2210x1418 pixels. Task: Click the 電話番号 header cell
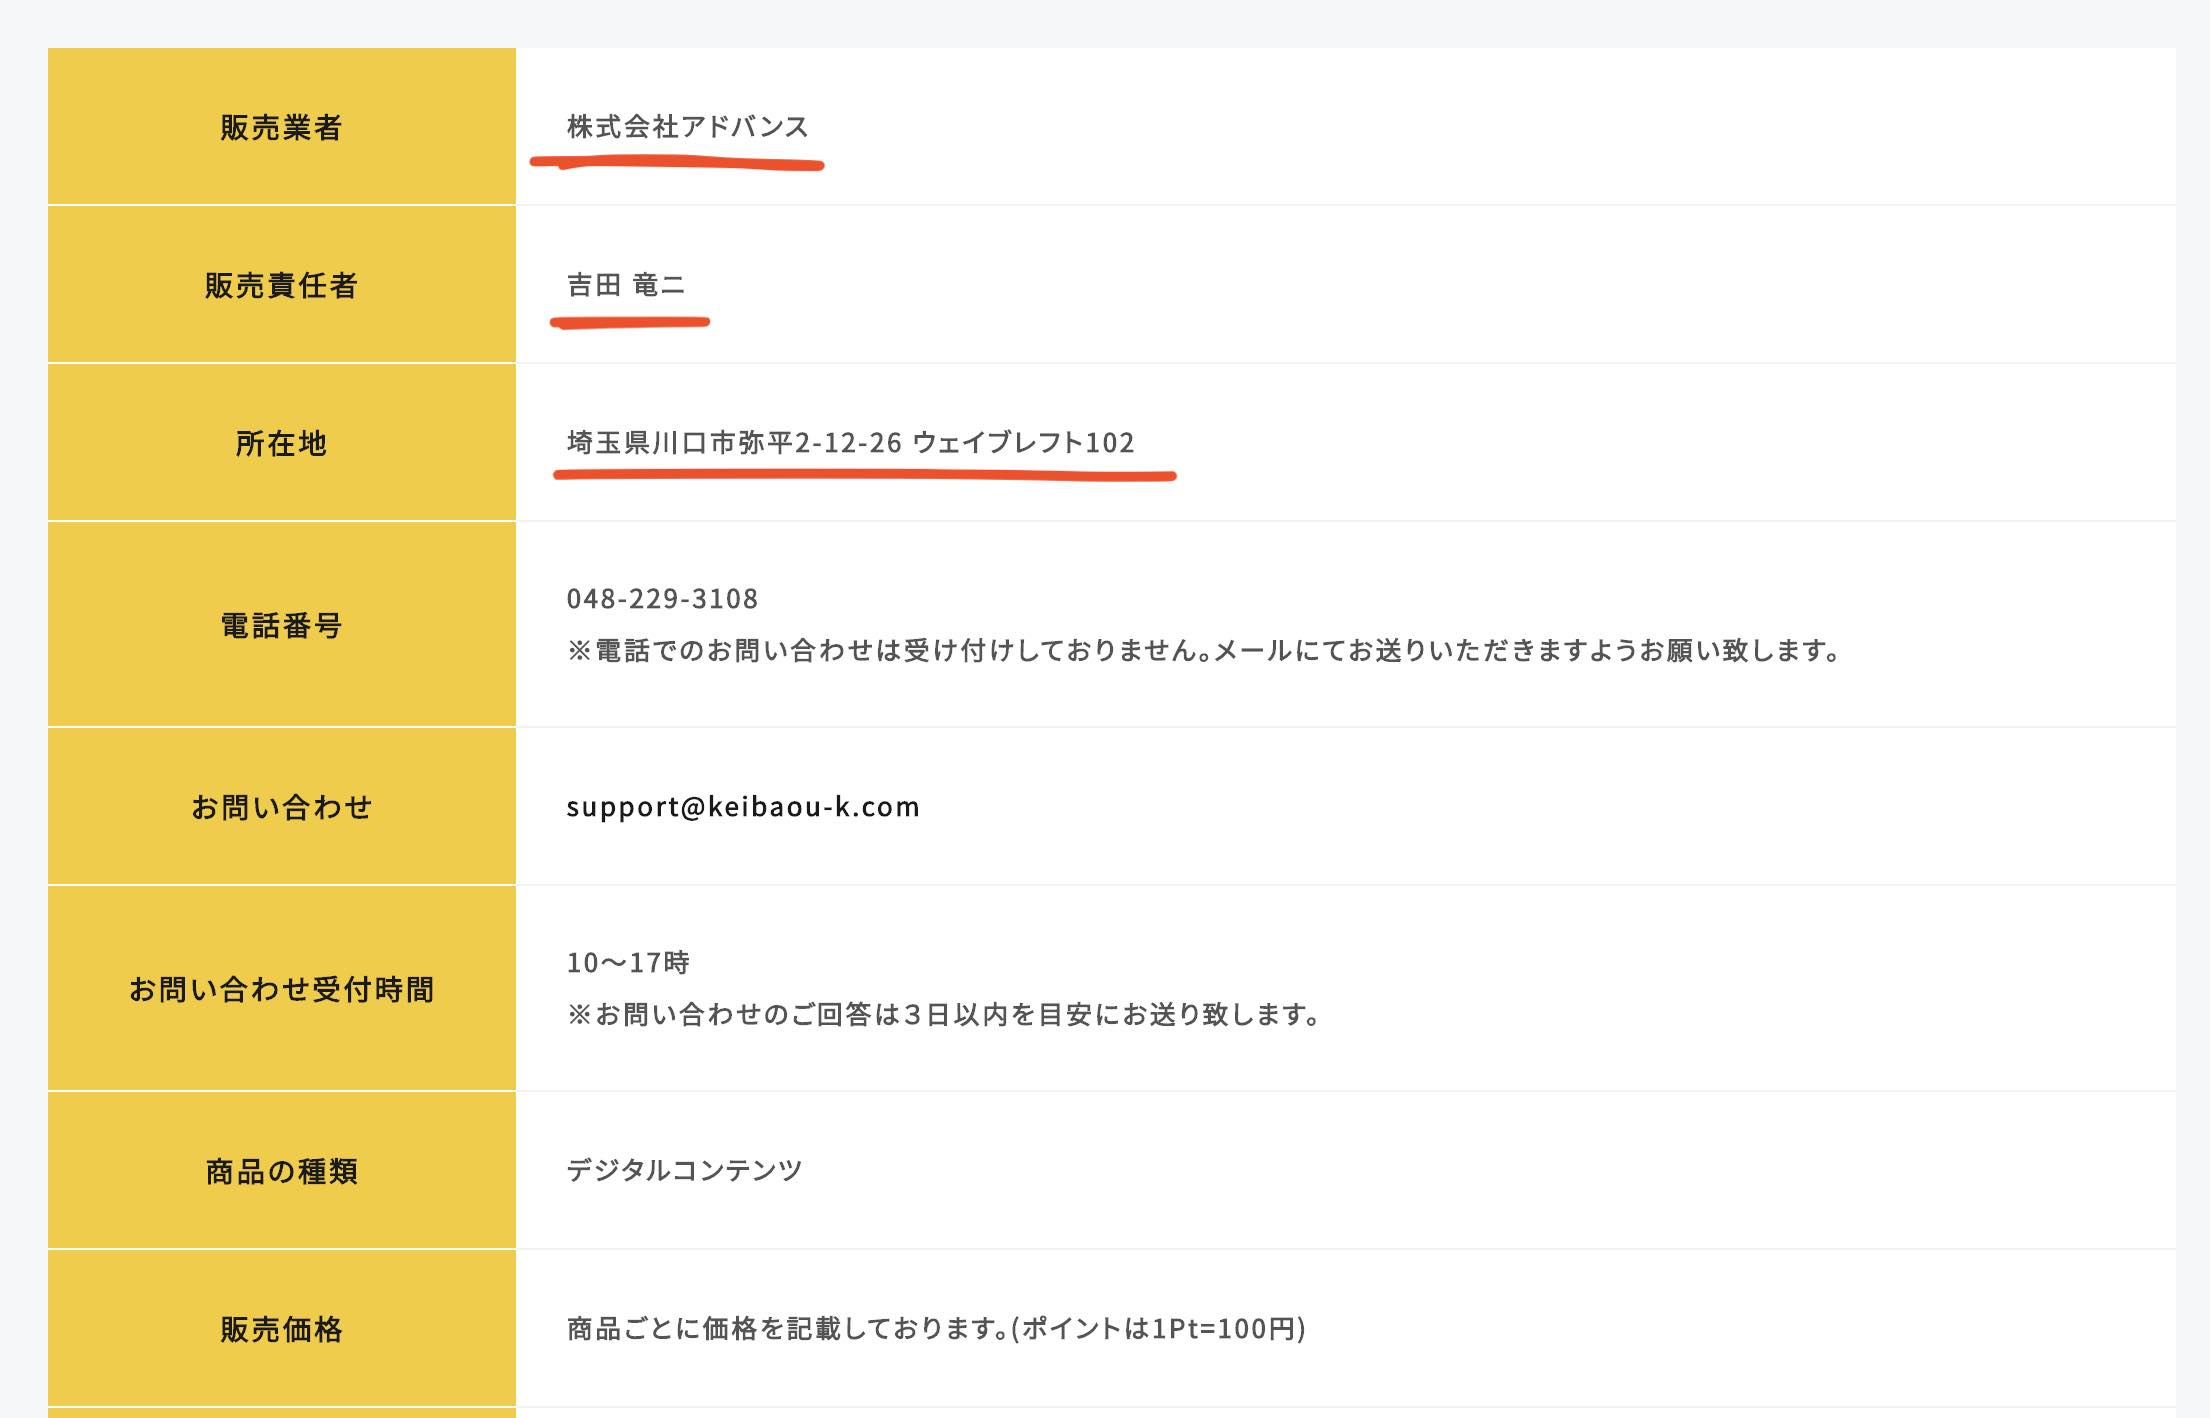[x=281, y=626]
